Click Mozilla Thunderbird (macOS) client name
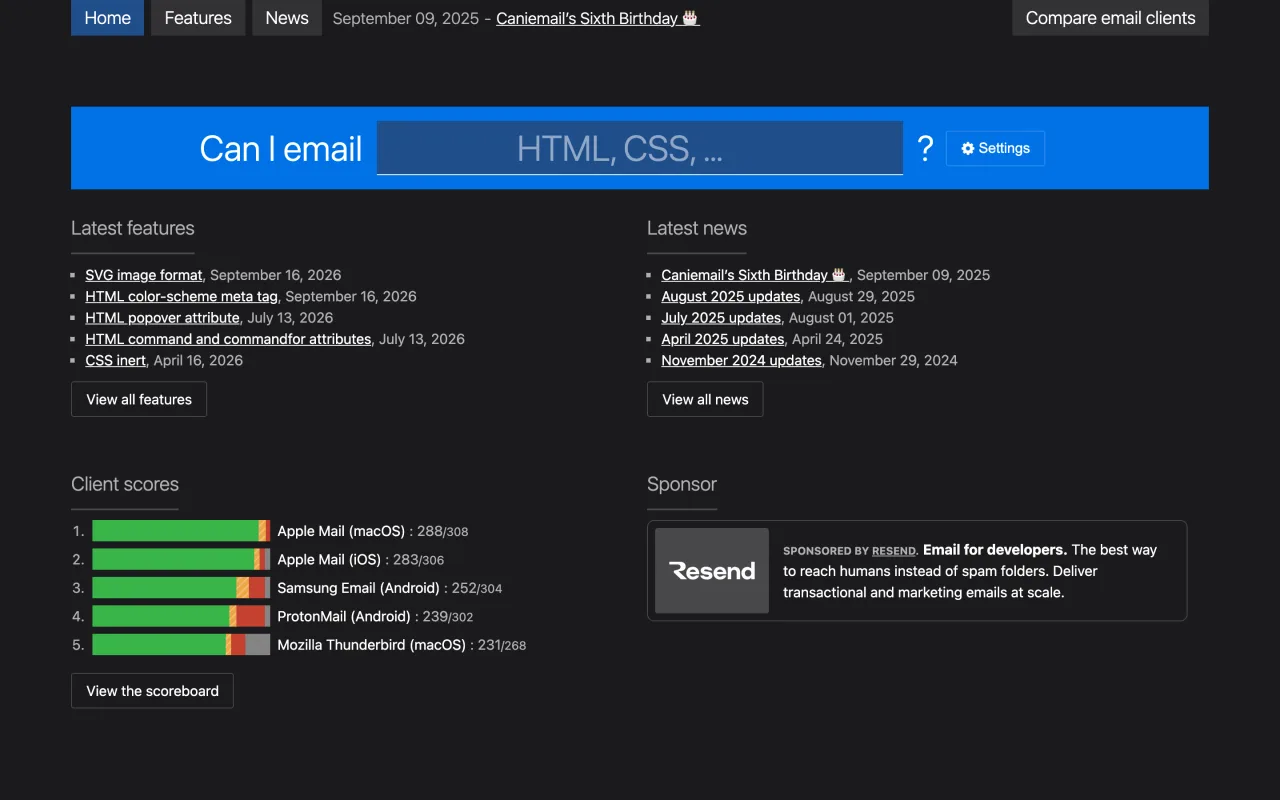Image resolution: width=1280 pixels, height=800 pixels. tap(371, 645)
